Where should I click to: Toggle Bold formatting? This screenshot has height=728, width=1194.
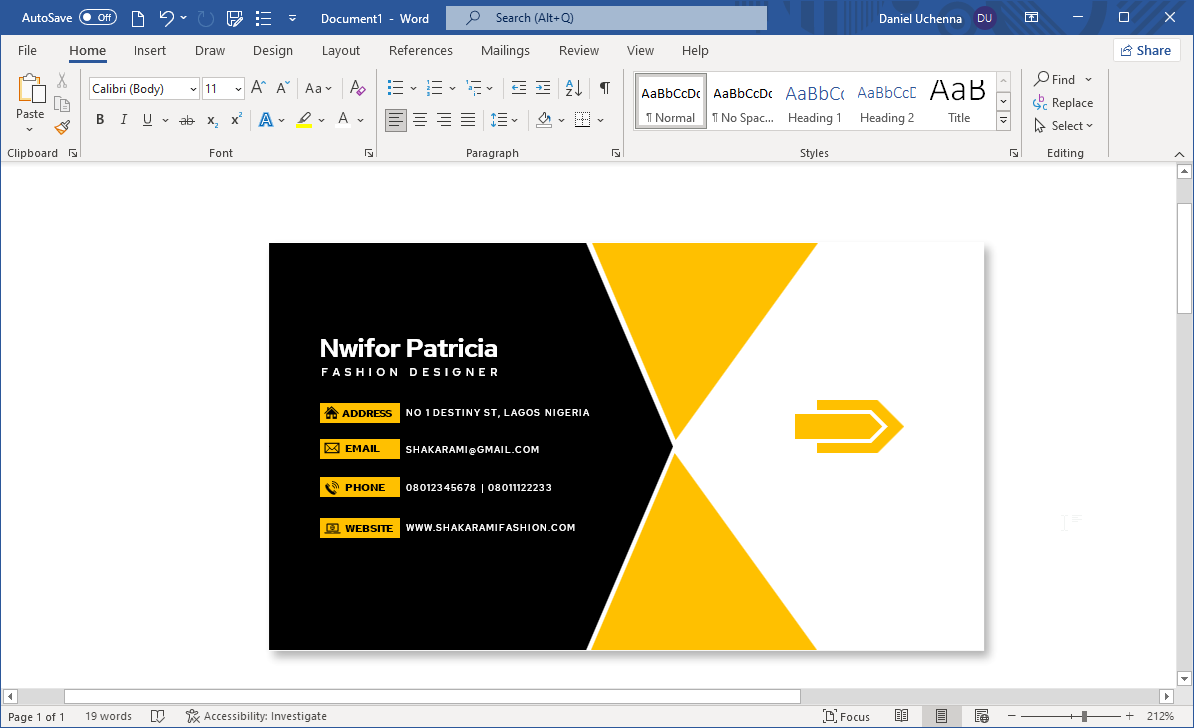[x=100, y=120]
